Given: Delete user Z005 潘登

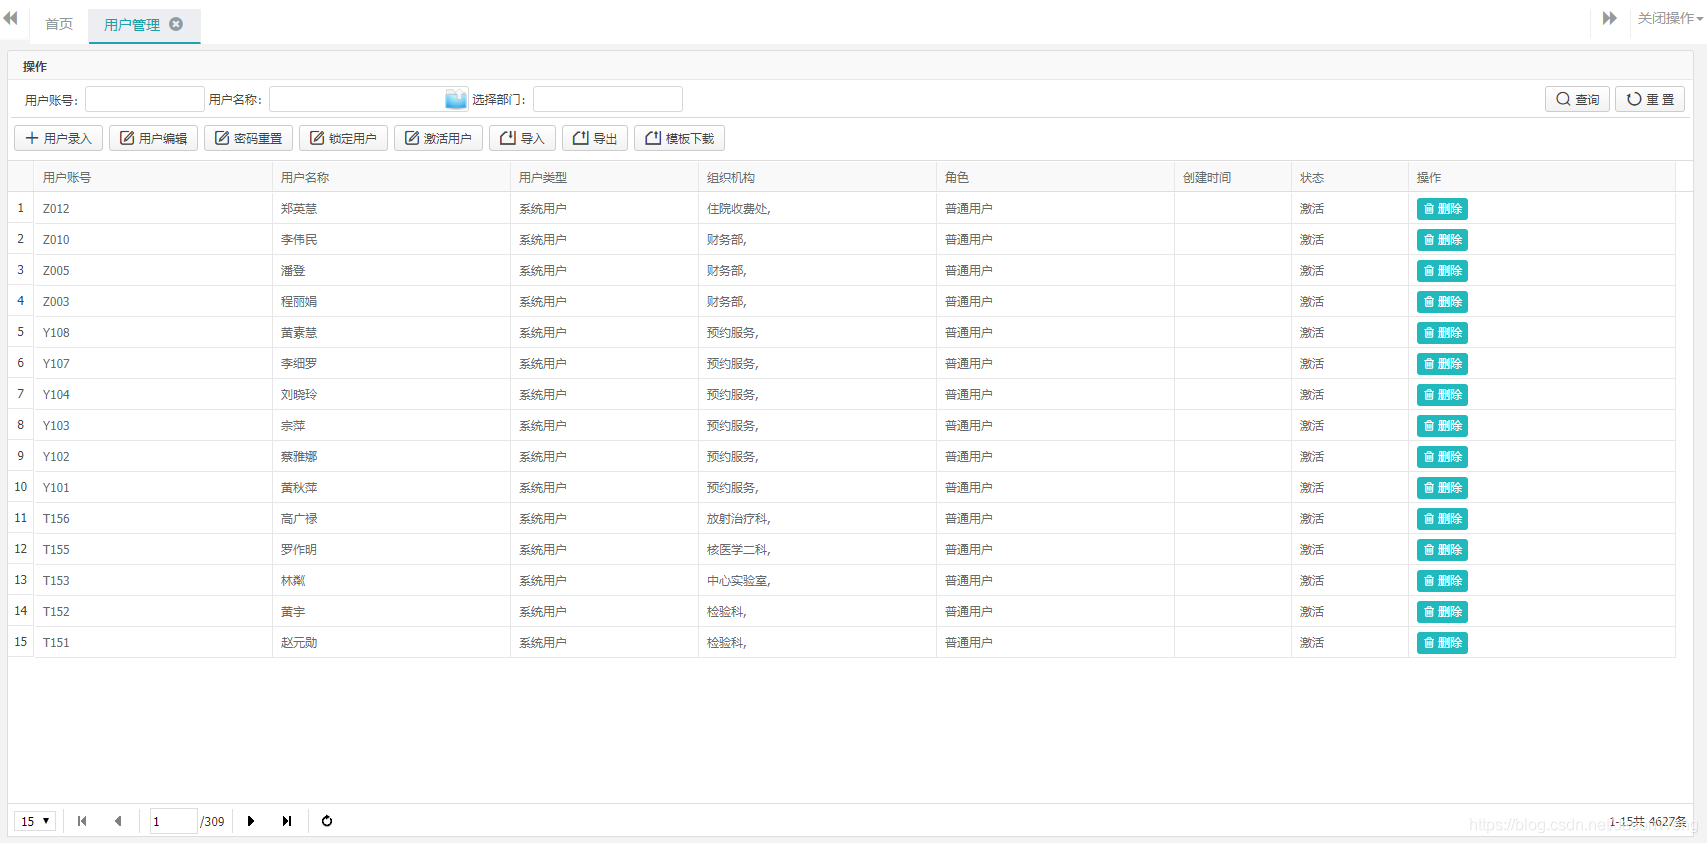Looking at the screenshot, I should (x=1442, y=271).
